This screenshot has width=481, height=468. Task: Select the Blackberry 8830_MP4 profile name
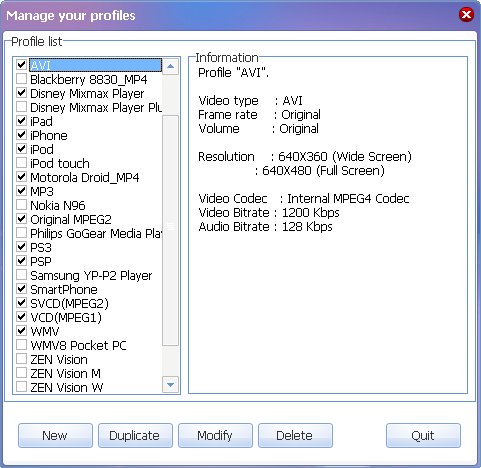click(88, 80)
